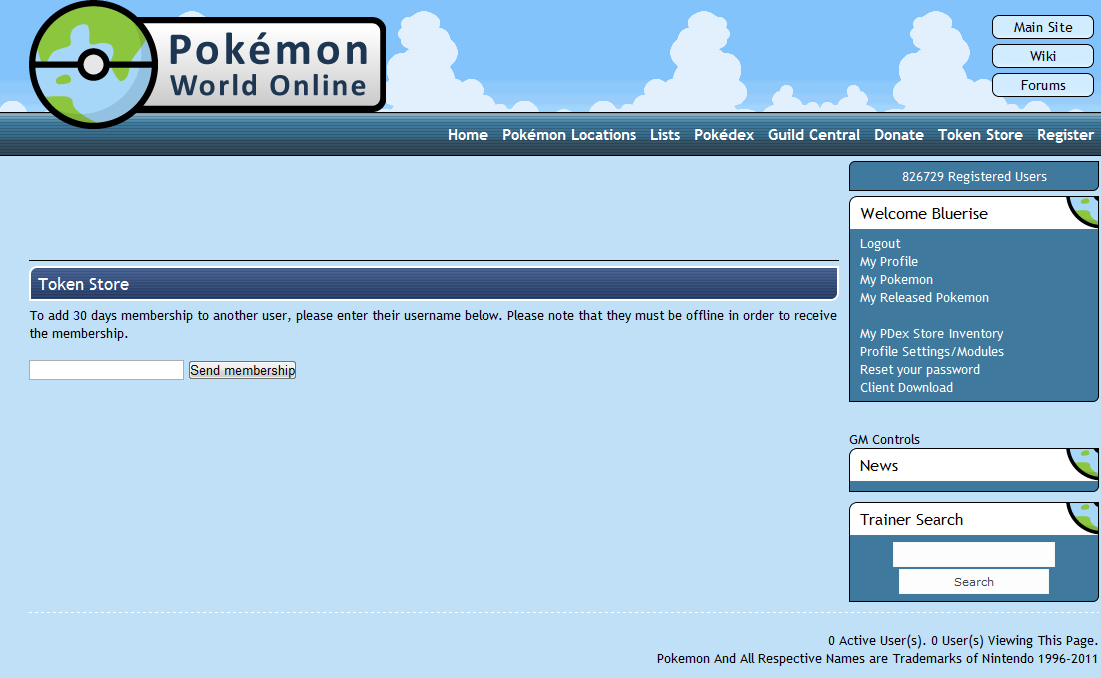Navigate to Guild Central
Image resolution: width=1101 pixels, height=678 pixels.
pyautogui.click(x=813, y=135)
